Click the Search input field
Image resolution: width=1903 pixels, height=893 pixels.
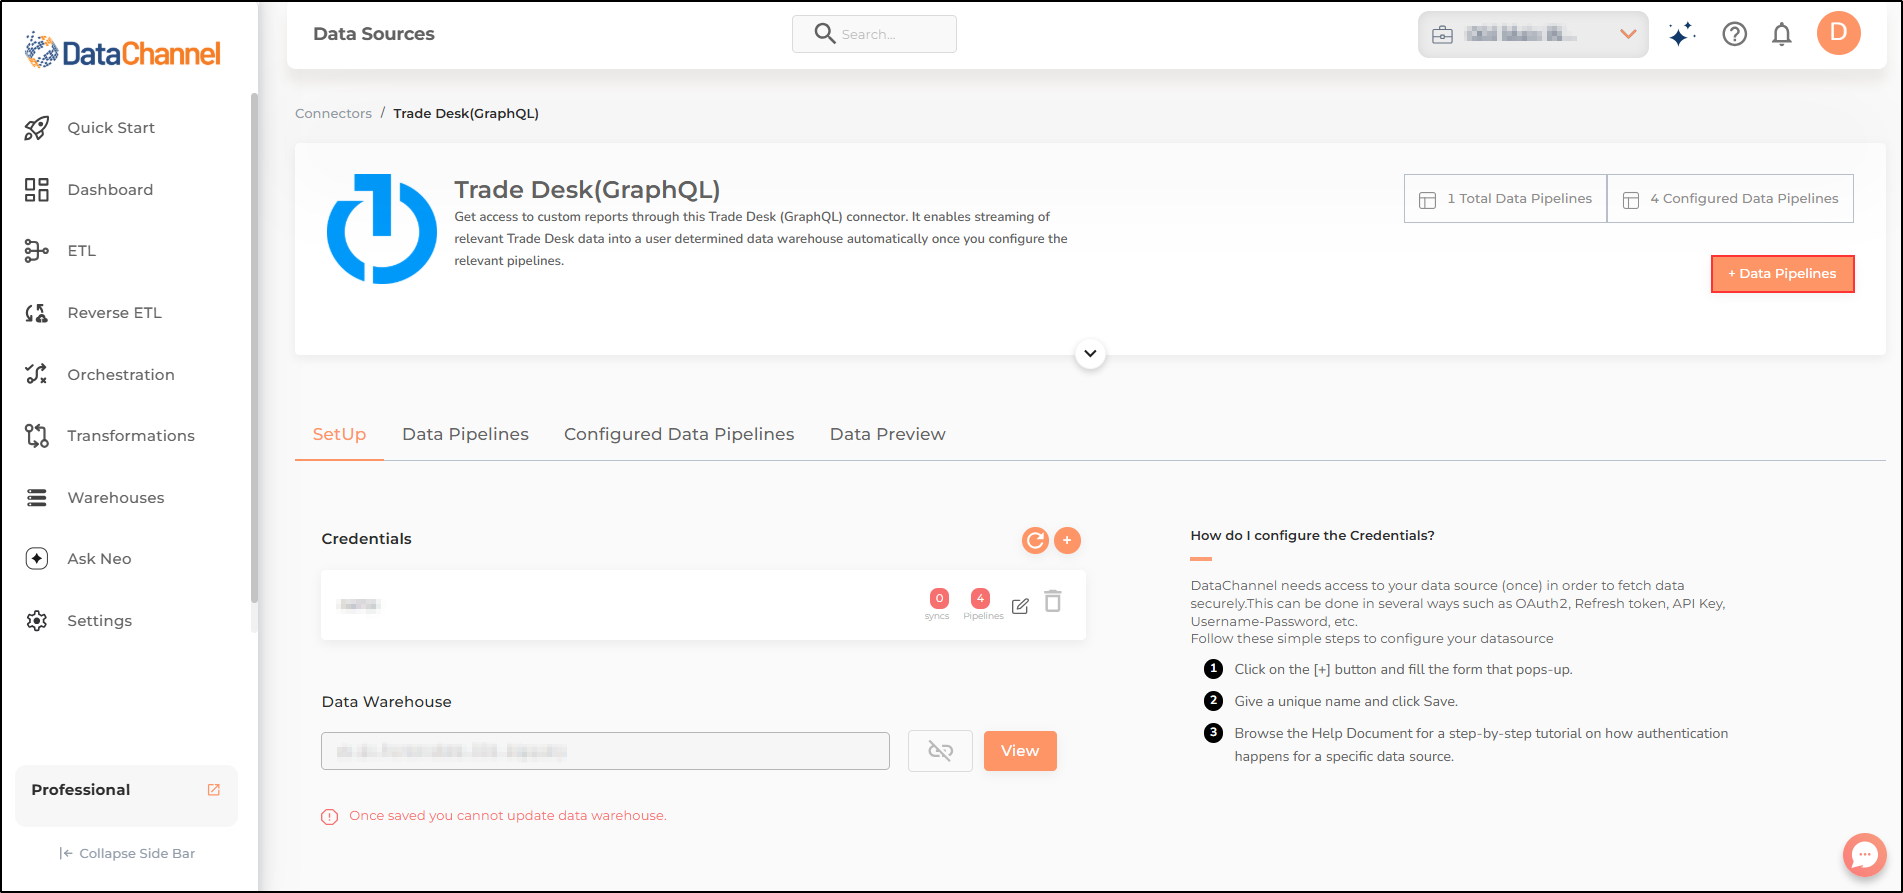[x=874, y=34]
